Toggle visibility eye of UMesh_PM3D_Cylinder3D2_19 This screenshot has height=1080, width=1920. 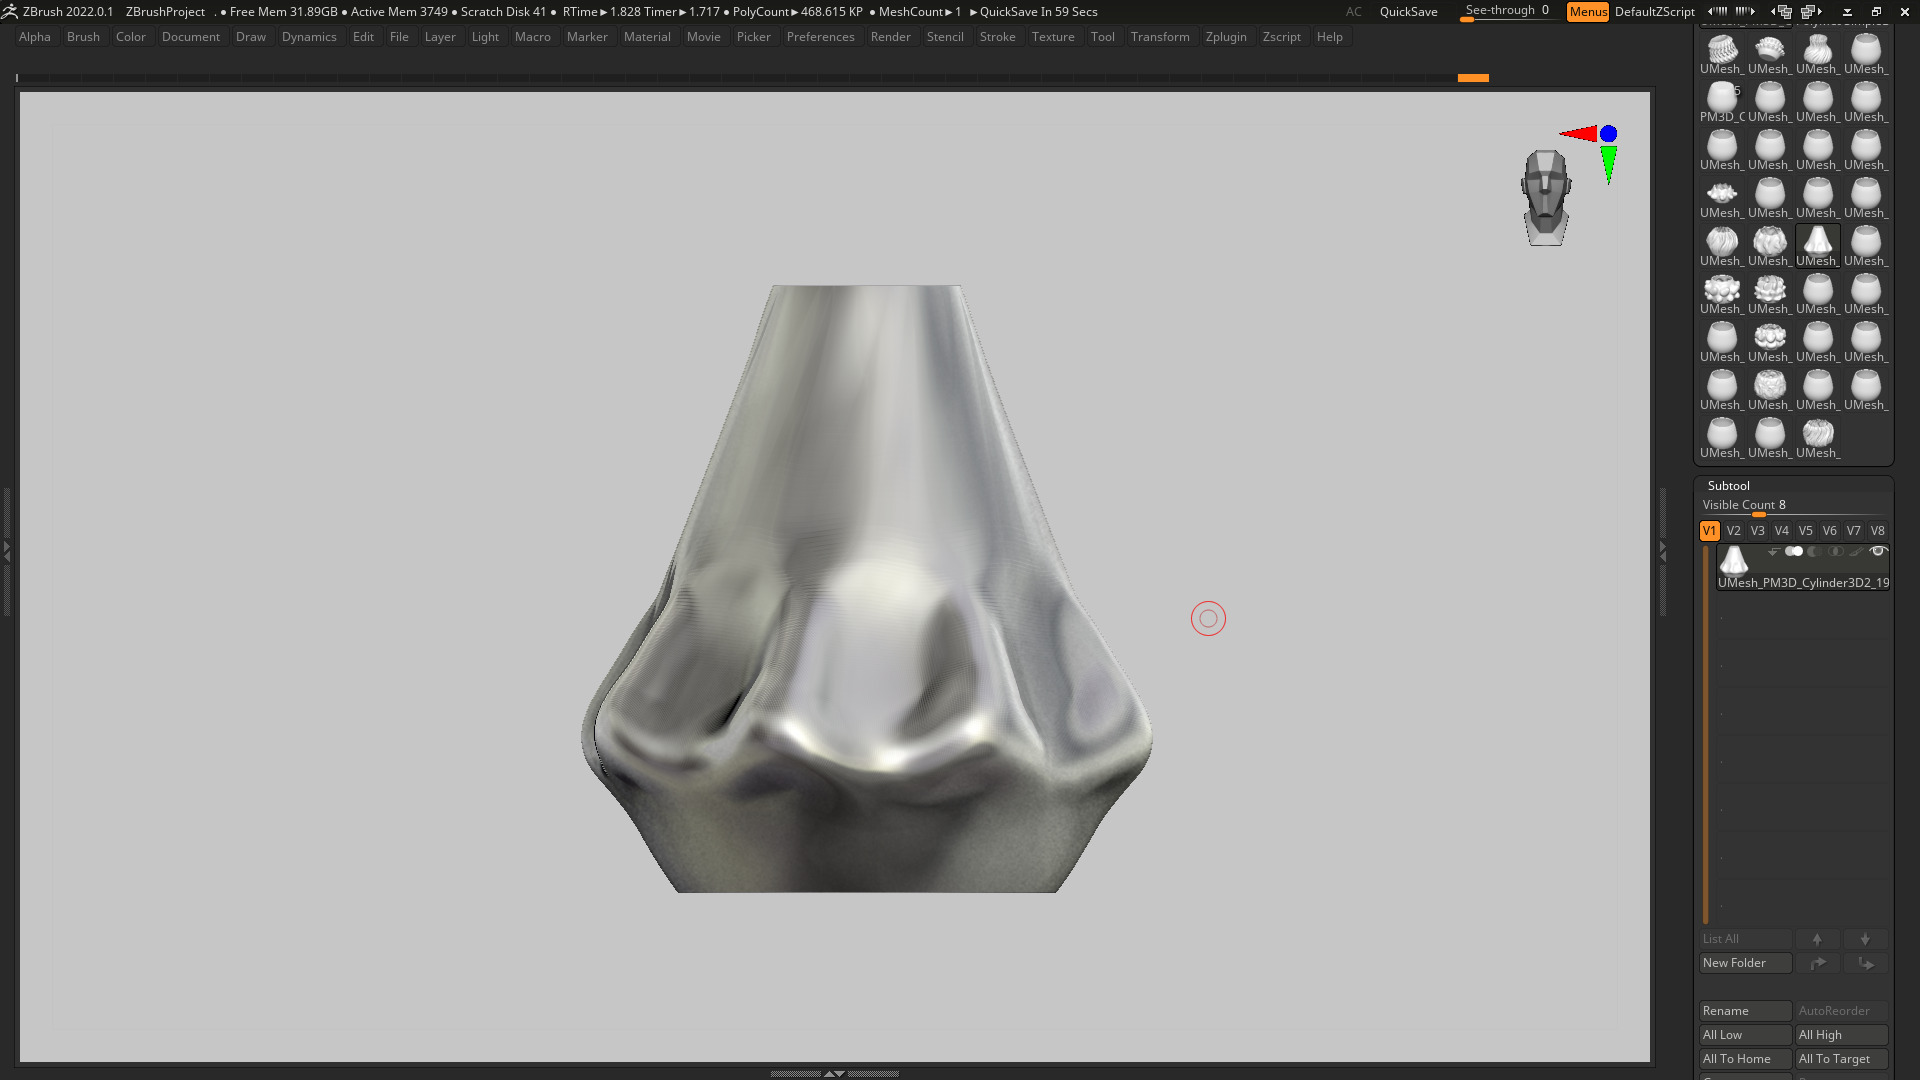point(1878,552)
